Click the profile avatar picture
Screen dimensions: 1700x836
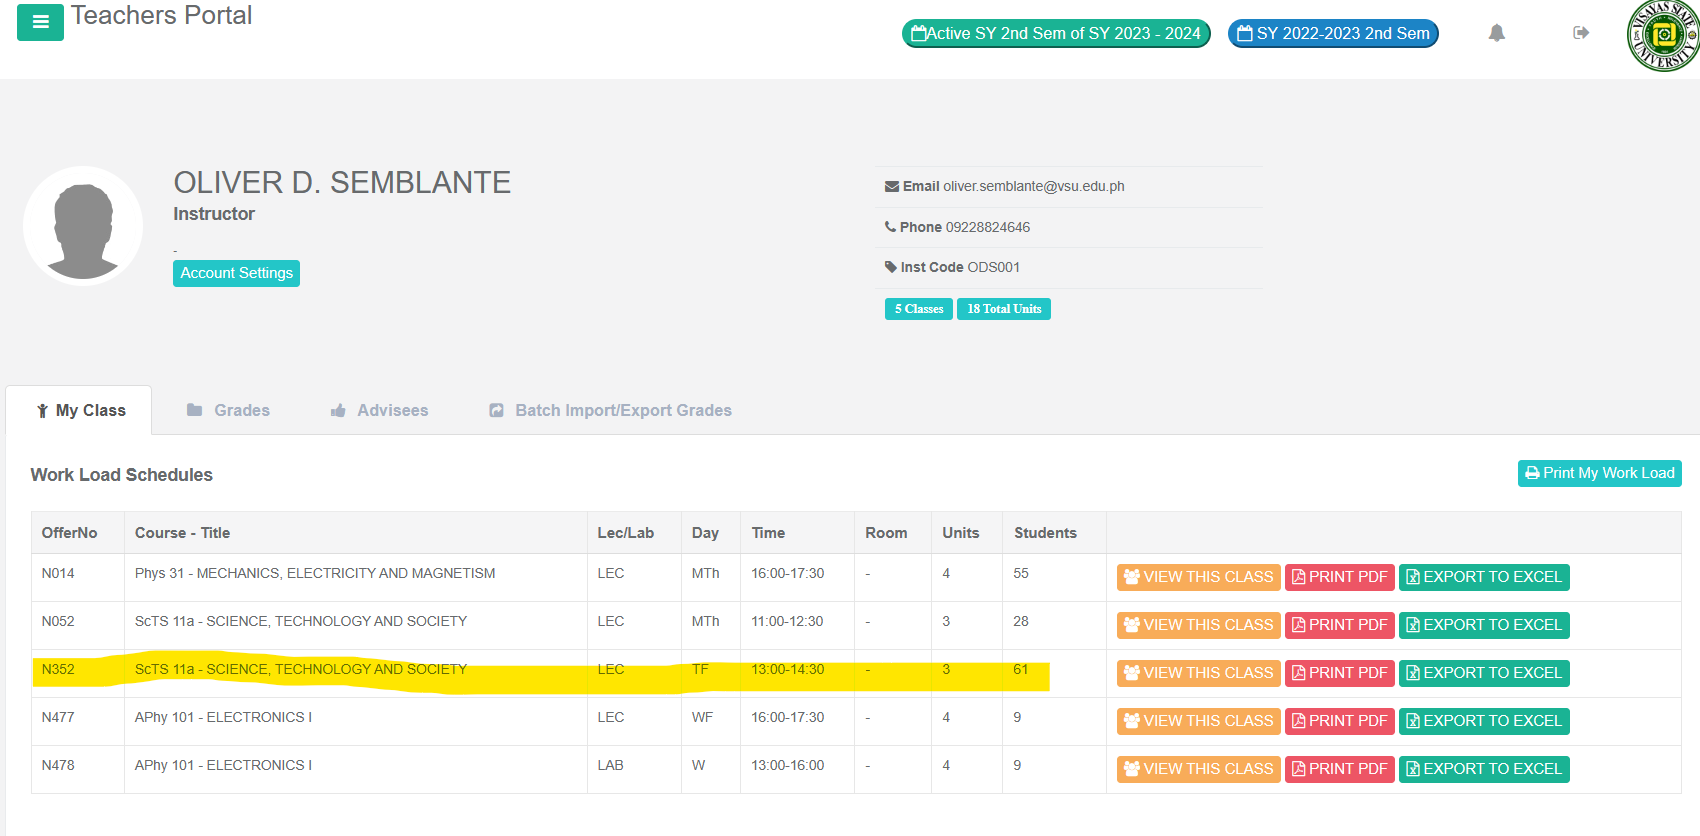83,226
